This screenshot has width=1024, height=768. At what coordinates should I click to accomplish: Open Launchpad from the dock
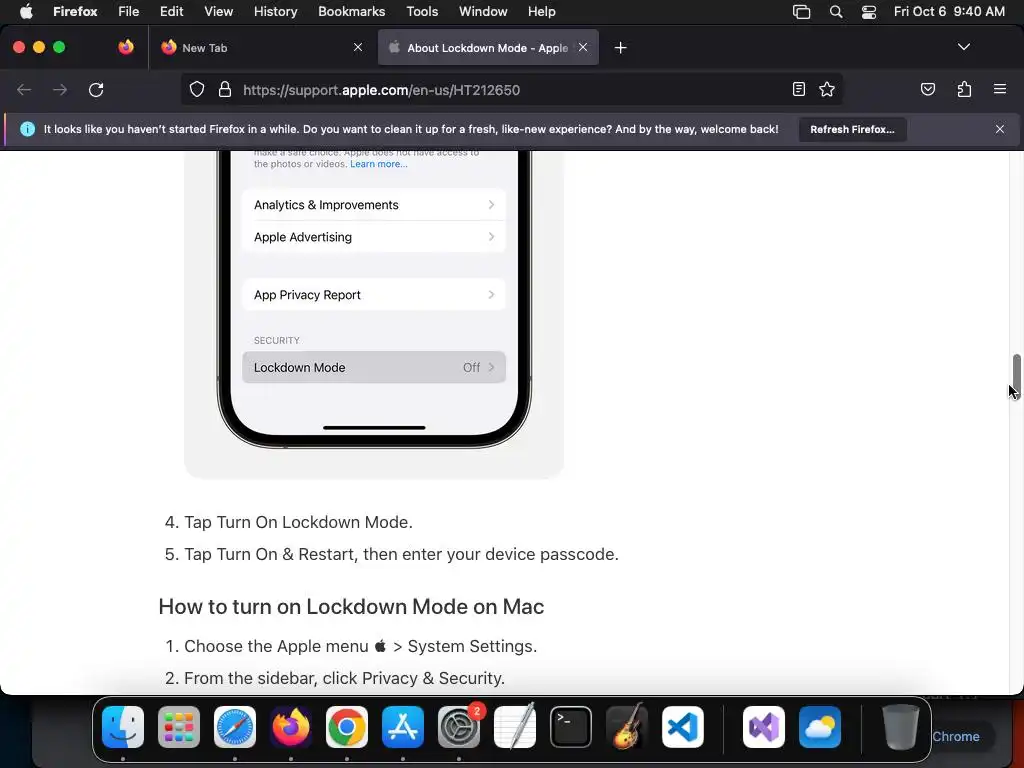179,727
